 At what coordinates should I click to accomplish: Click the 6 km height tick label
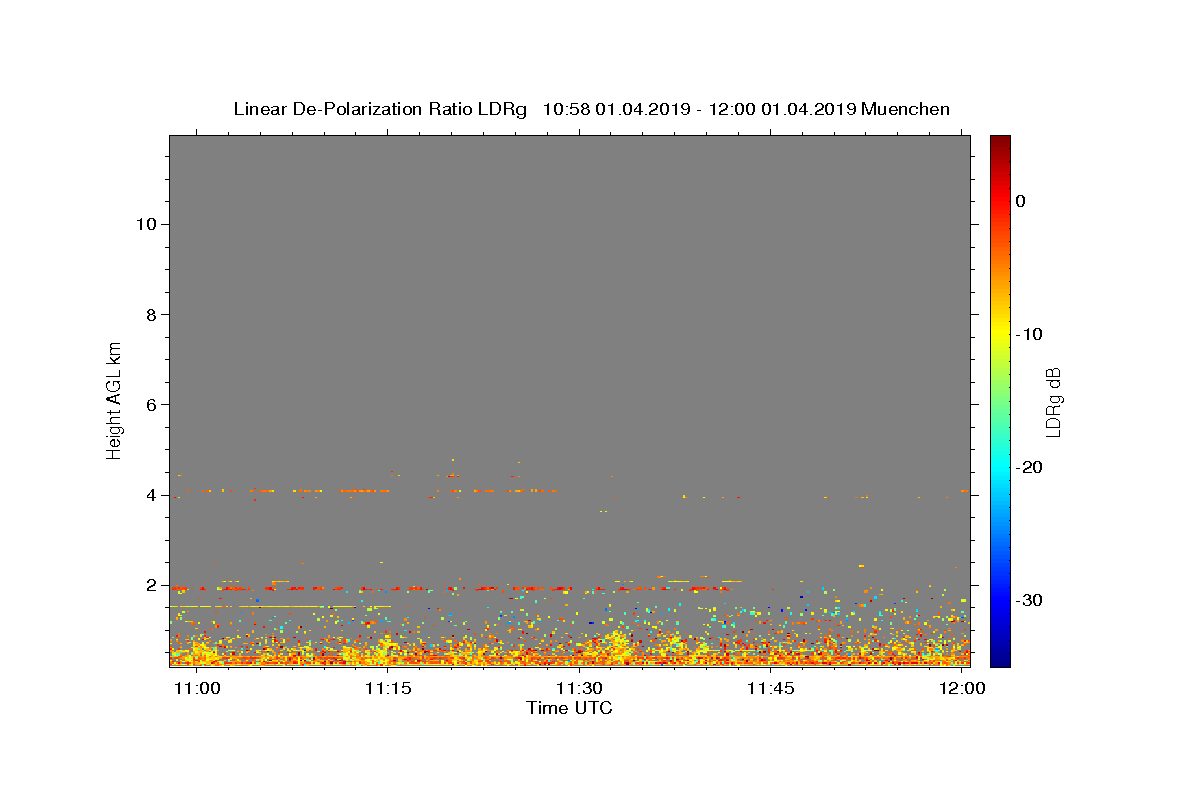(x=151, y=405)
